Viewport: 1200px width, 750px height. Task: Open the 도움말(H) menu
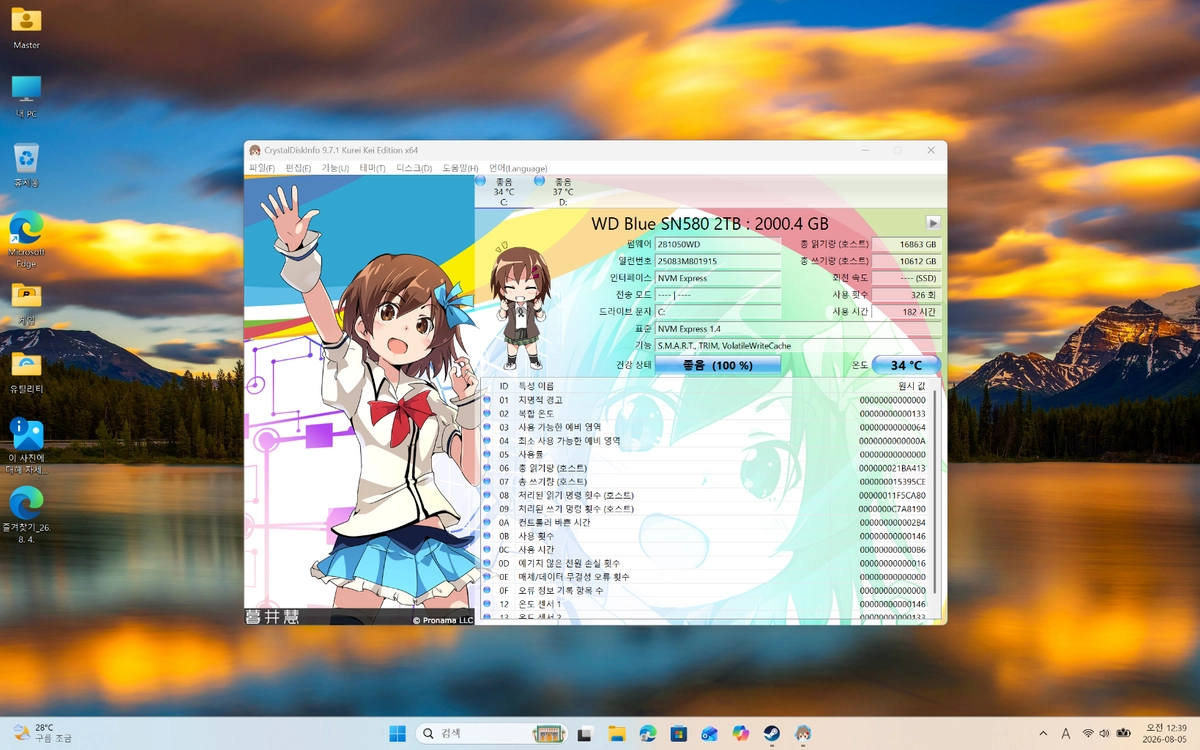[460, 168]
